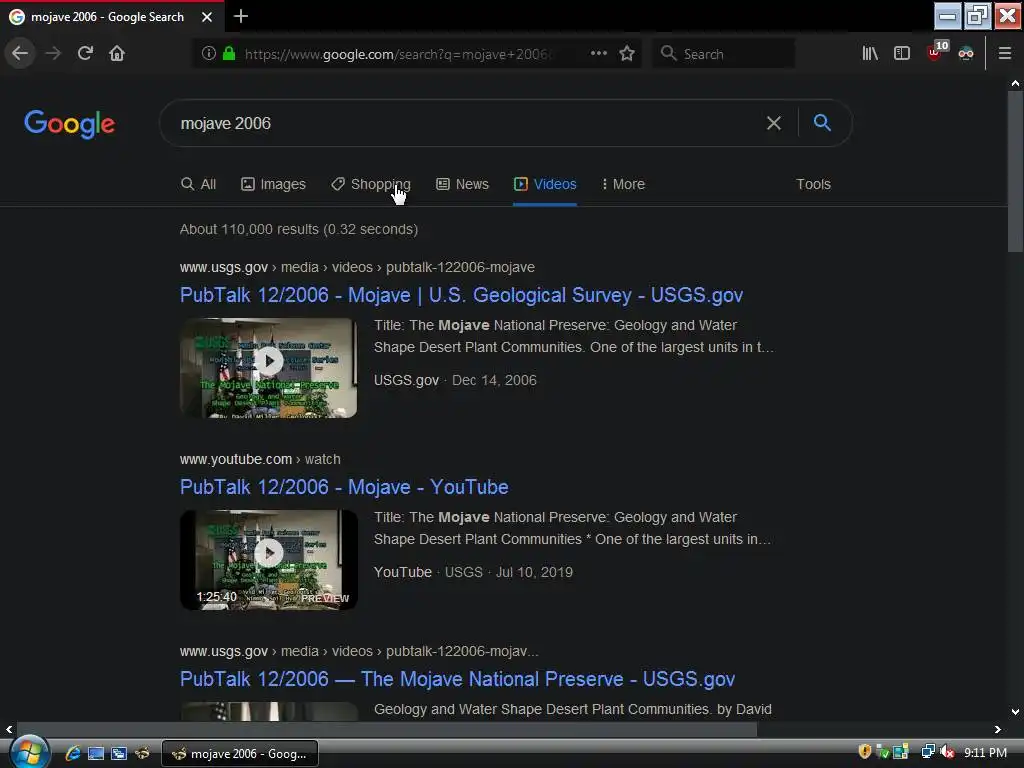Image resolution: width=1024 pixels, height=768 pixels.
Task: Click the scroll up arrow at top right
Action: coord(1015,84)
